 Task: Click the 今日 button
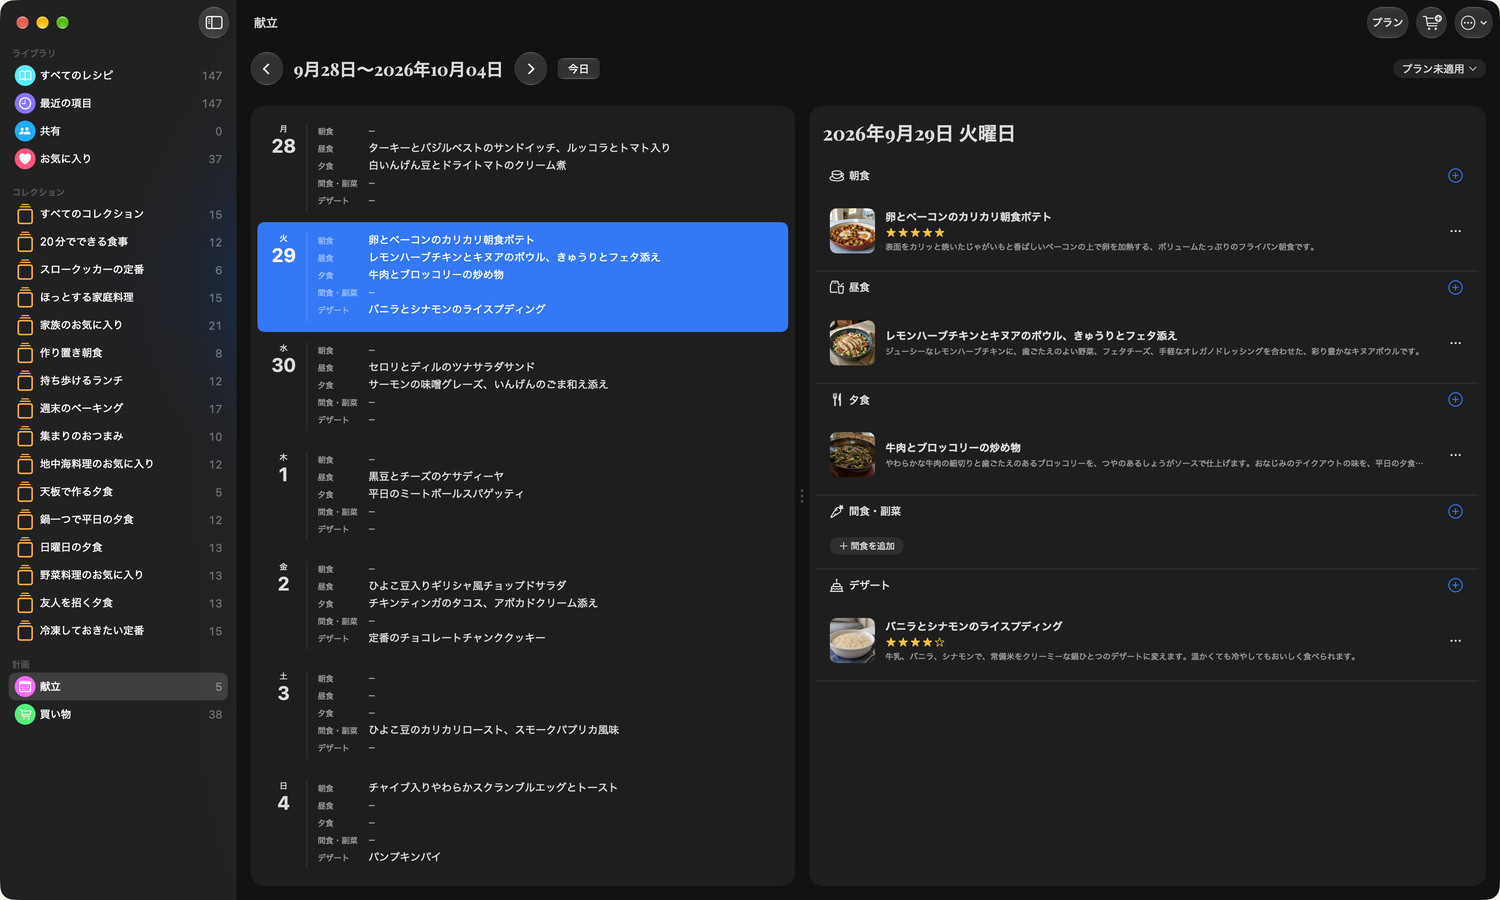[578, 69]
